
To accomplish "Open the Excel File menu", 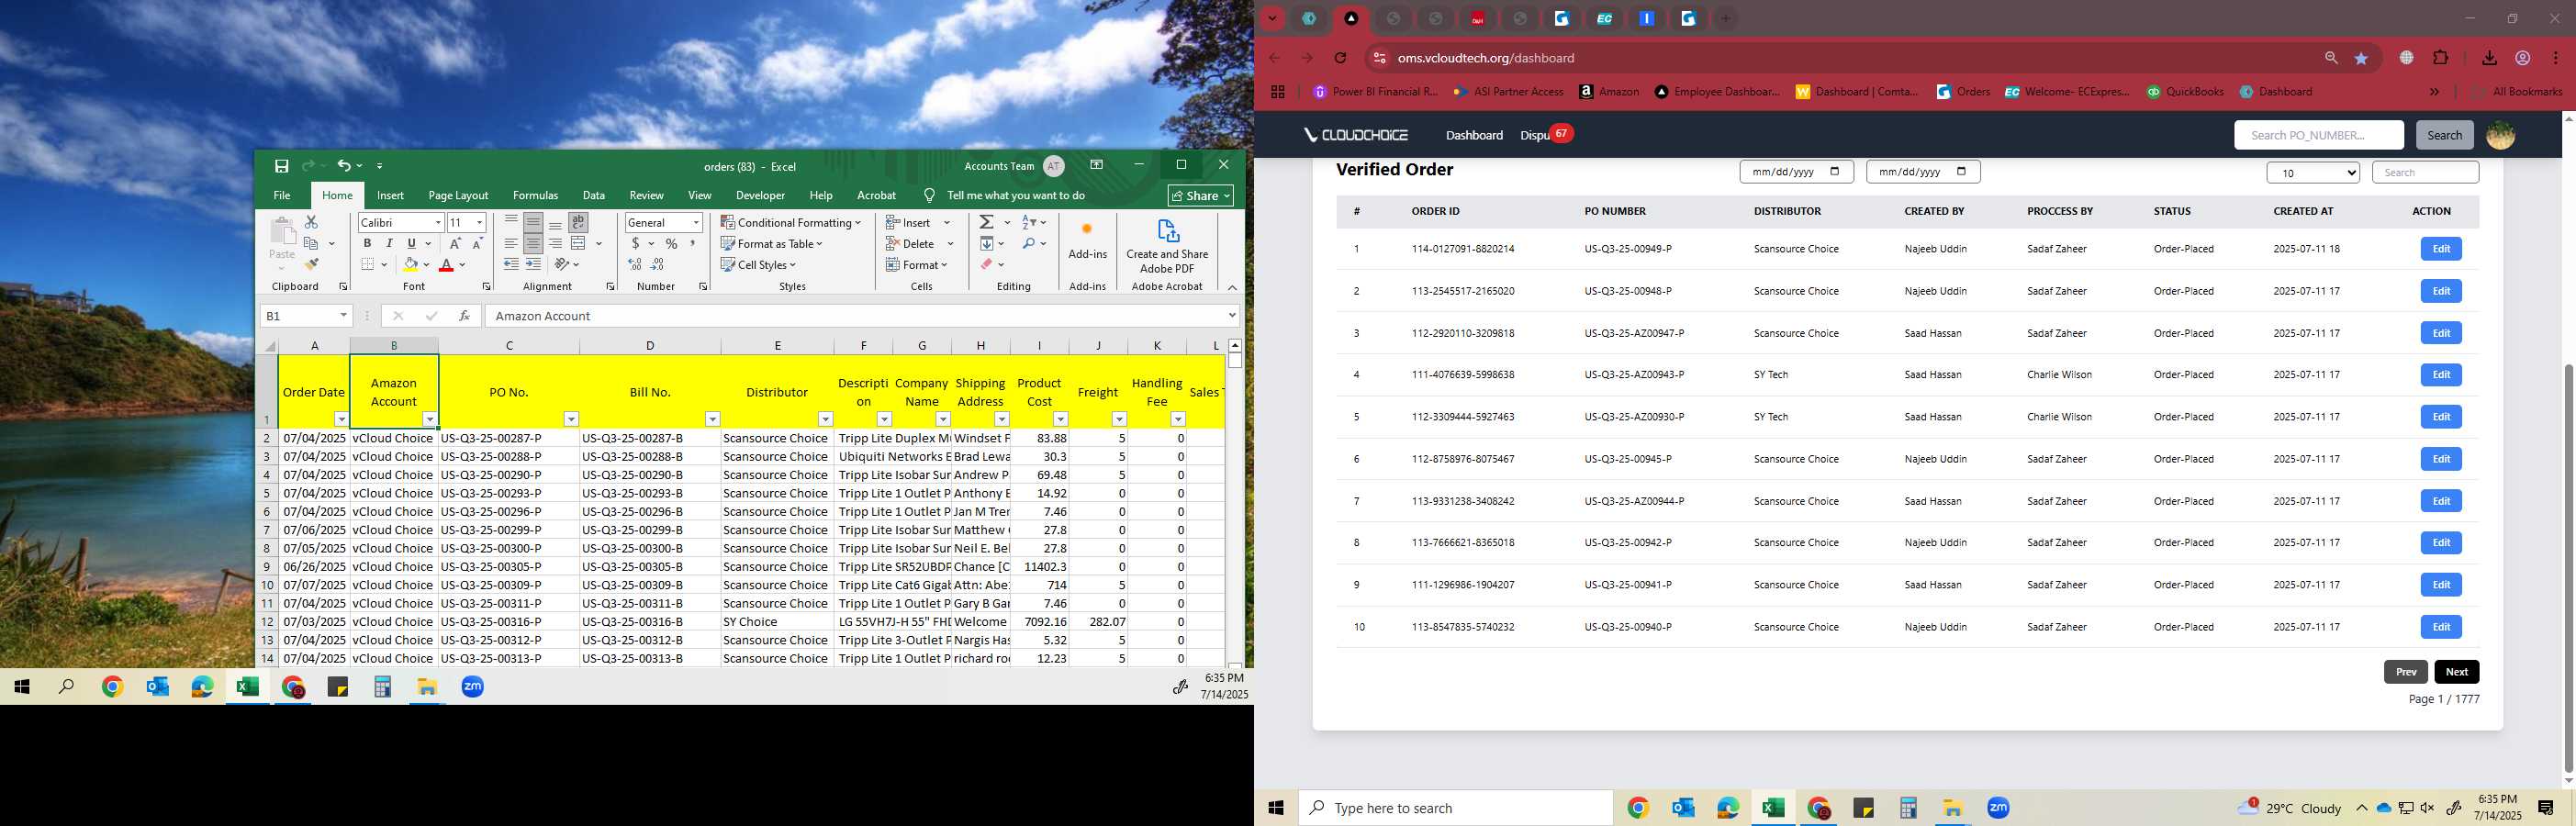I will [283, 195].
